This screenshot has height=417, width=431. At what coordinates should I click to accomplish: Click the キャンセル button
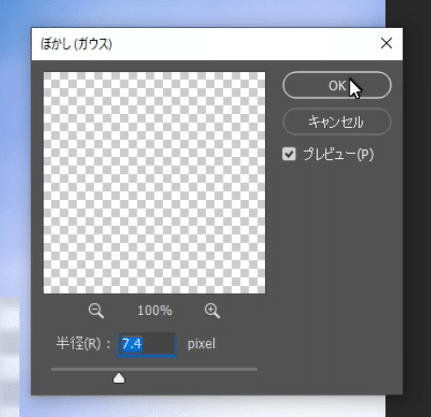coord(337,122)
